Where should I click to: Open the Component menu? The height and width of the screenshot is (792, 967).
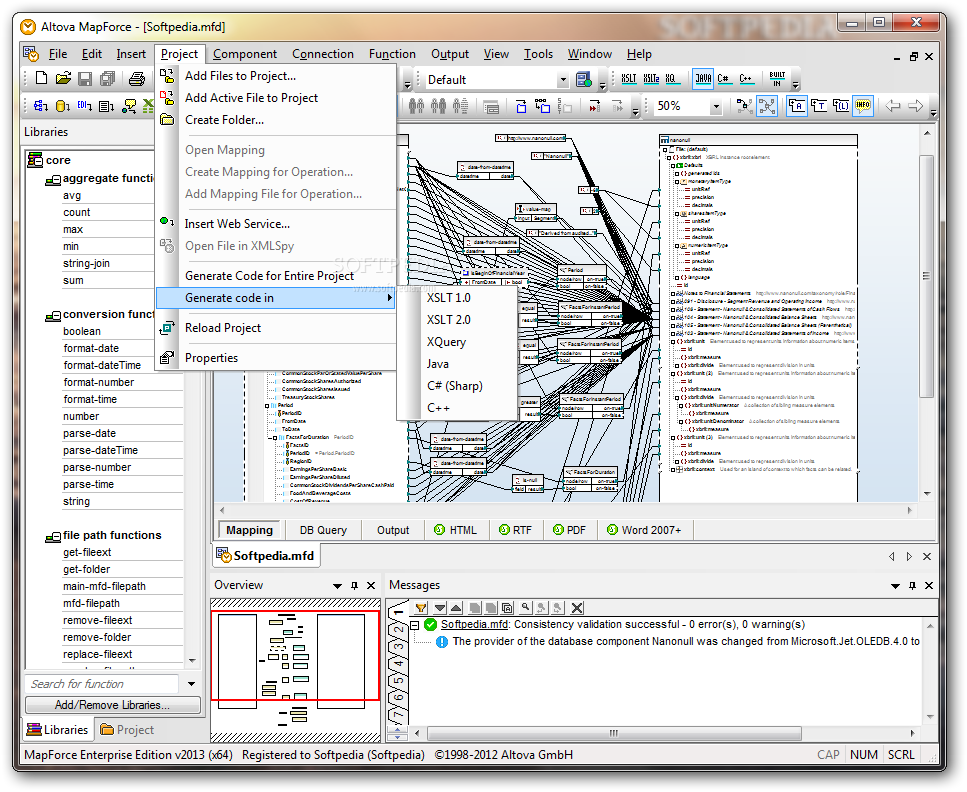coord(244,54)
